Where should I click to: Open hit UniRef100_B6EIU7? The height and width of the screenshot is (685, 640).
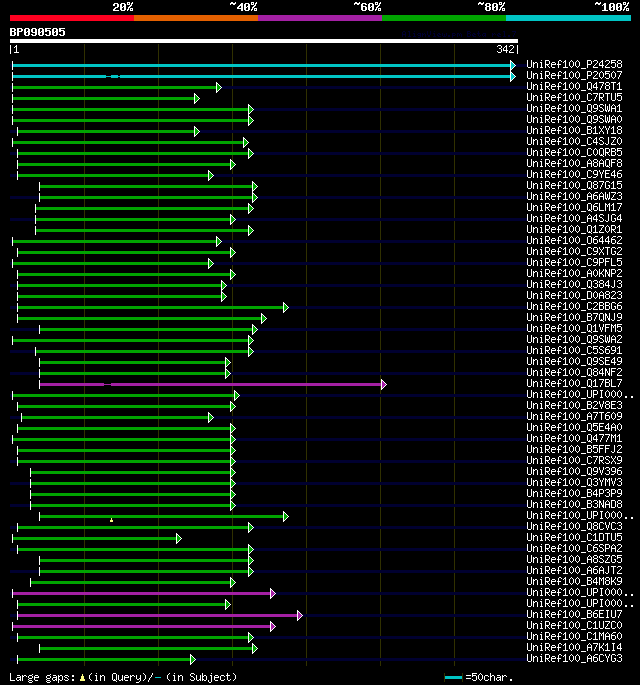[574, 615]
